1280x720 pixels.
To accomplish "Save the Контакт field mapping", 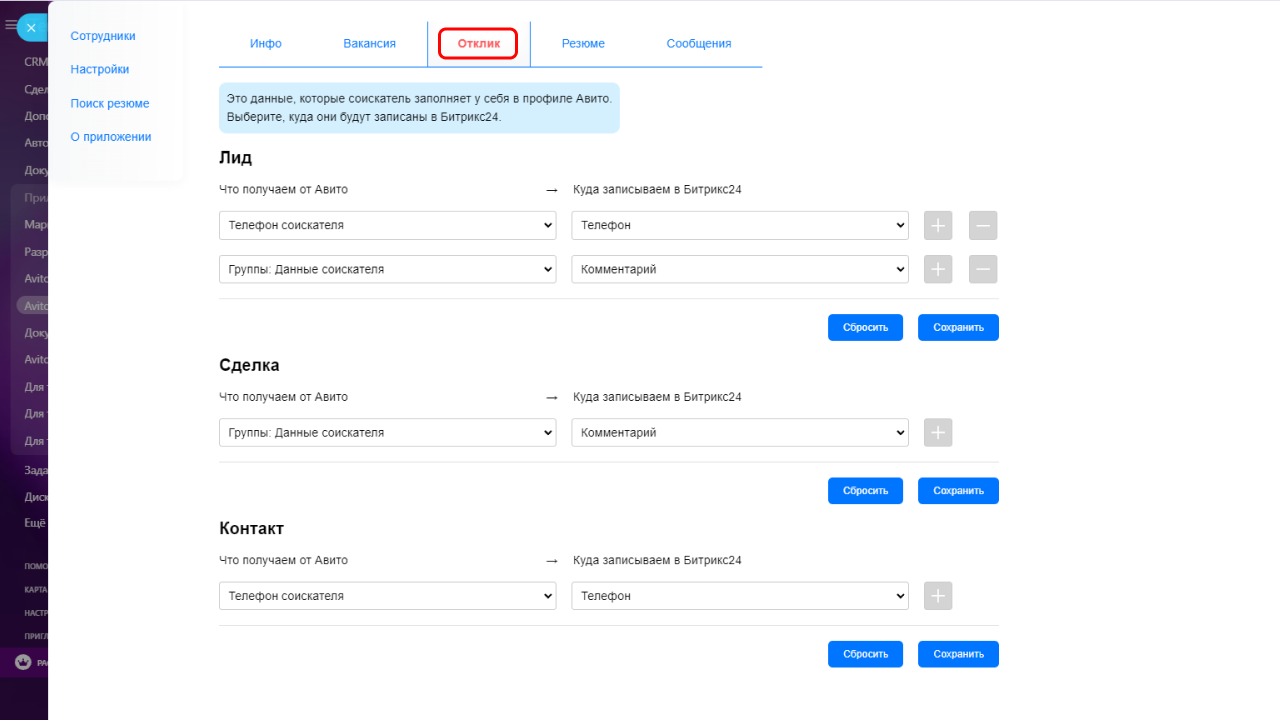I will pos(958,654).
